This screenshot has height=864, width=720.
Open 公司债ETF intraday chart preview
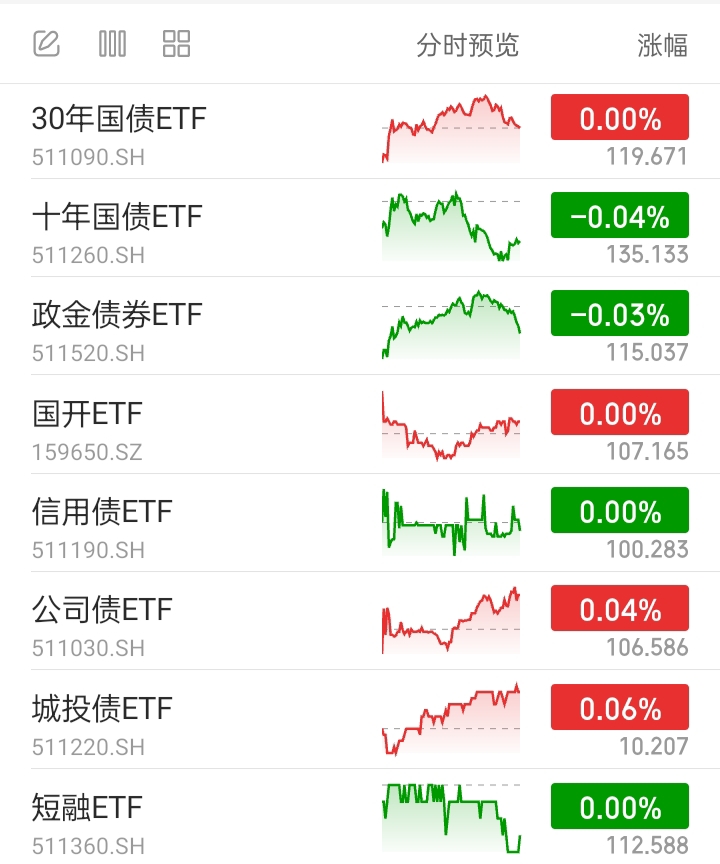[x=451, y=620]
